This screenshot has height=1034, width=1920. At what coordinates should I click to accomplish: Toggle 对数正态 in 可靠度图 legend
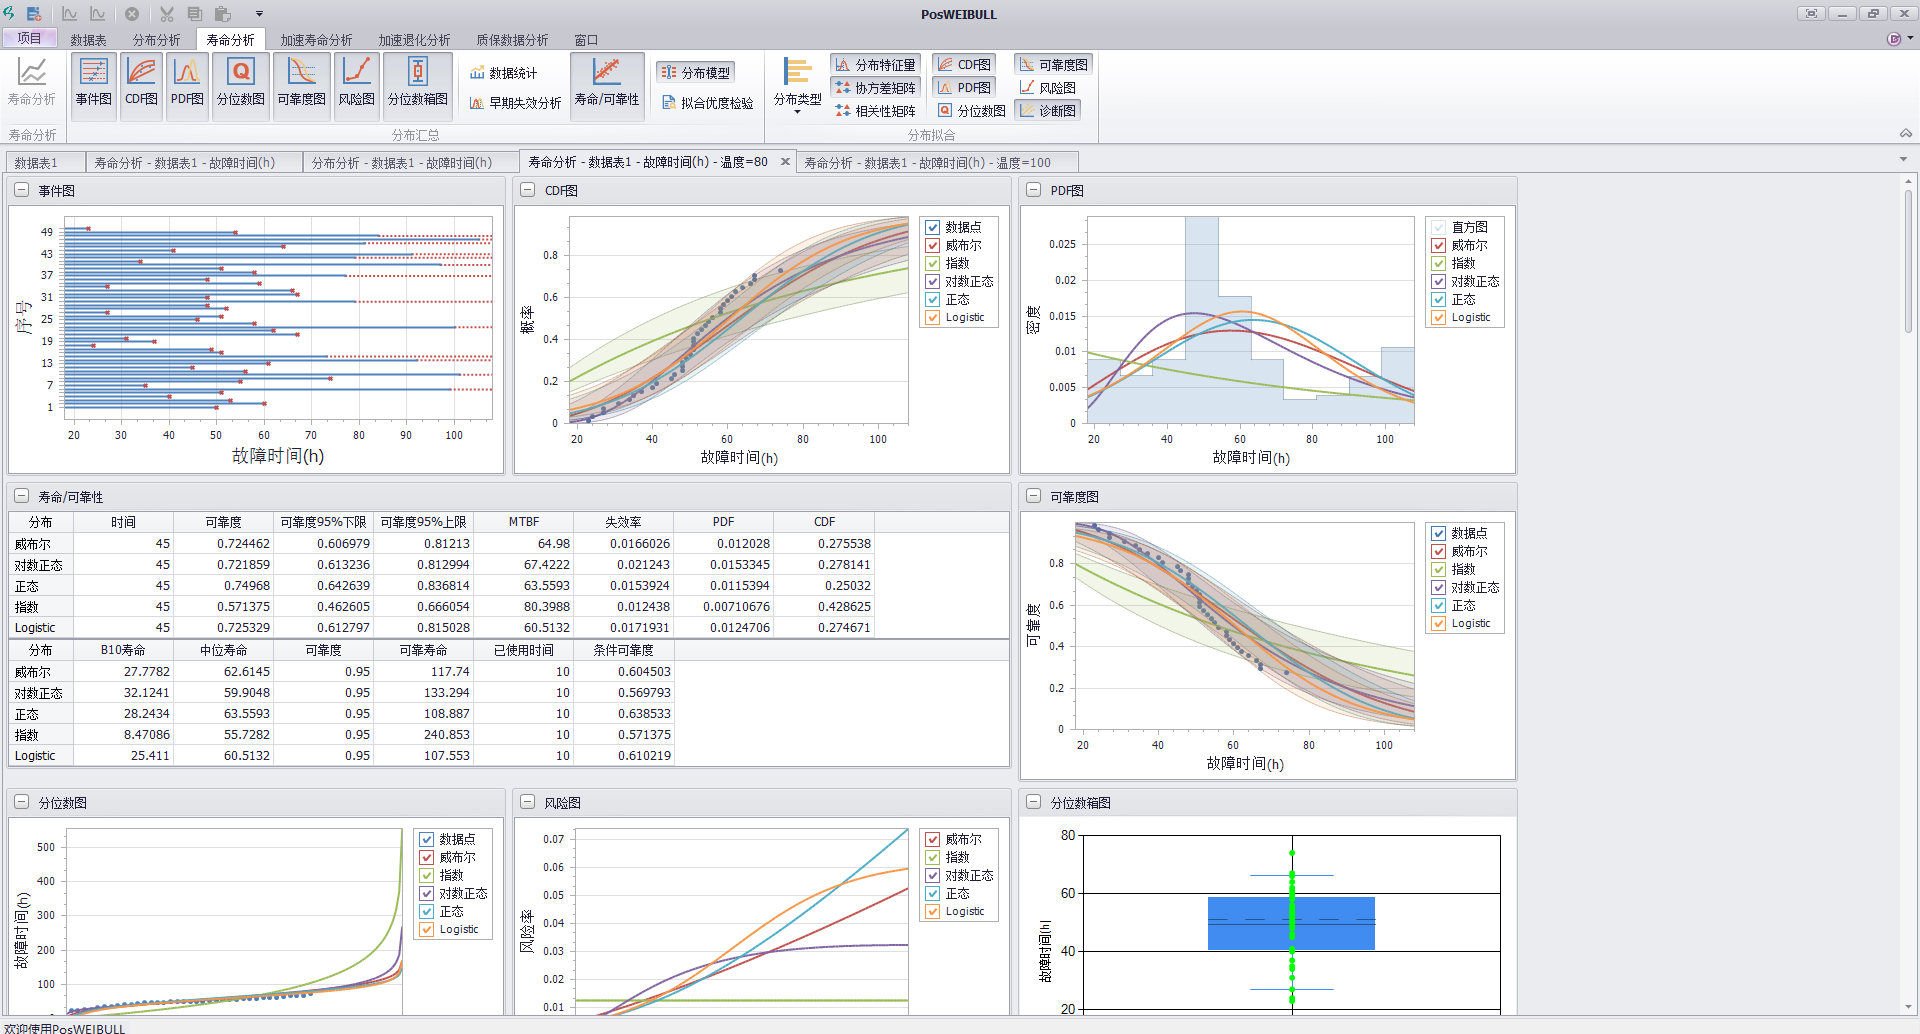coord(1438,588)
